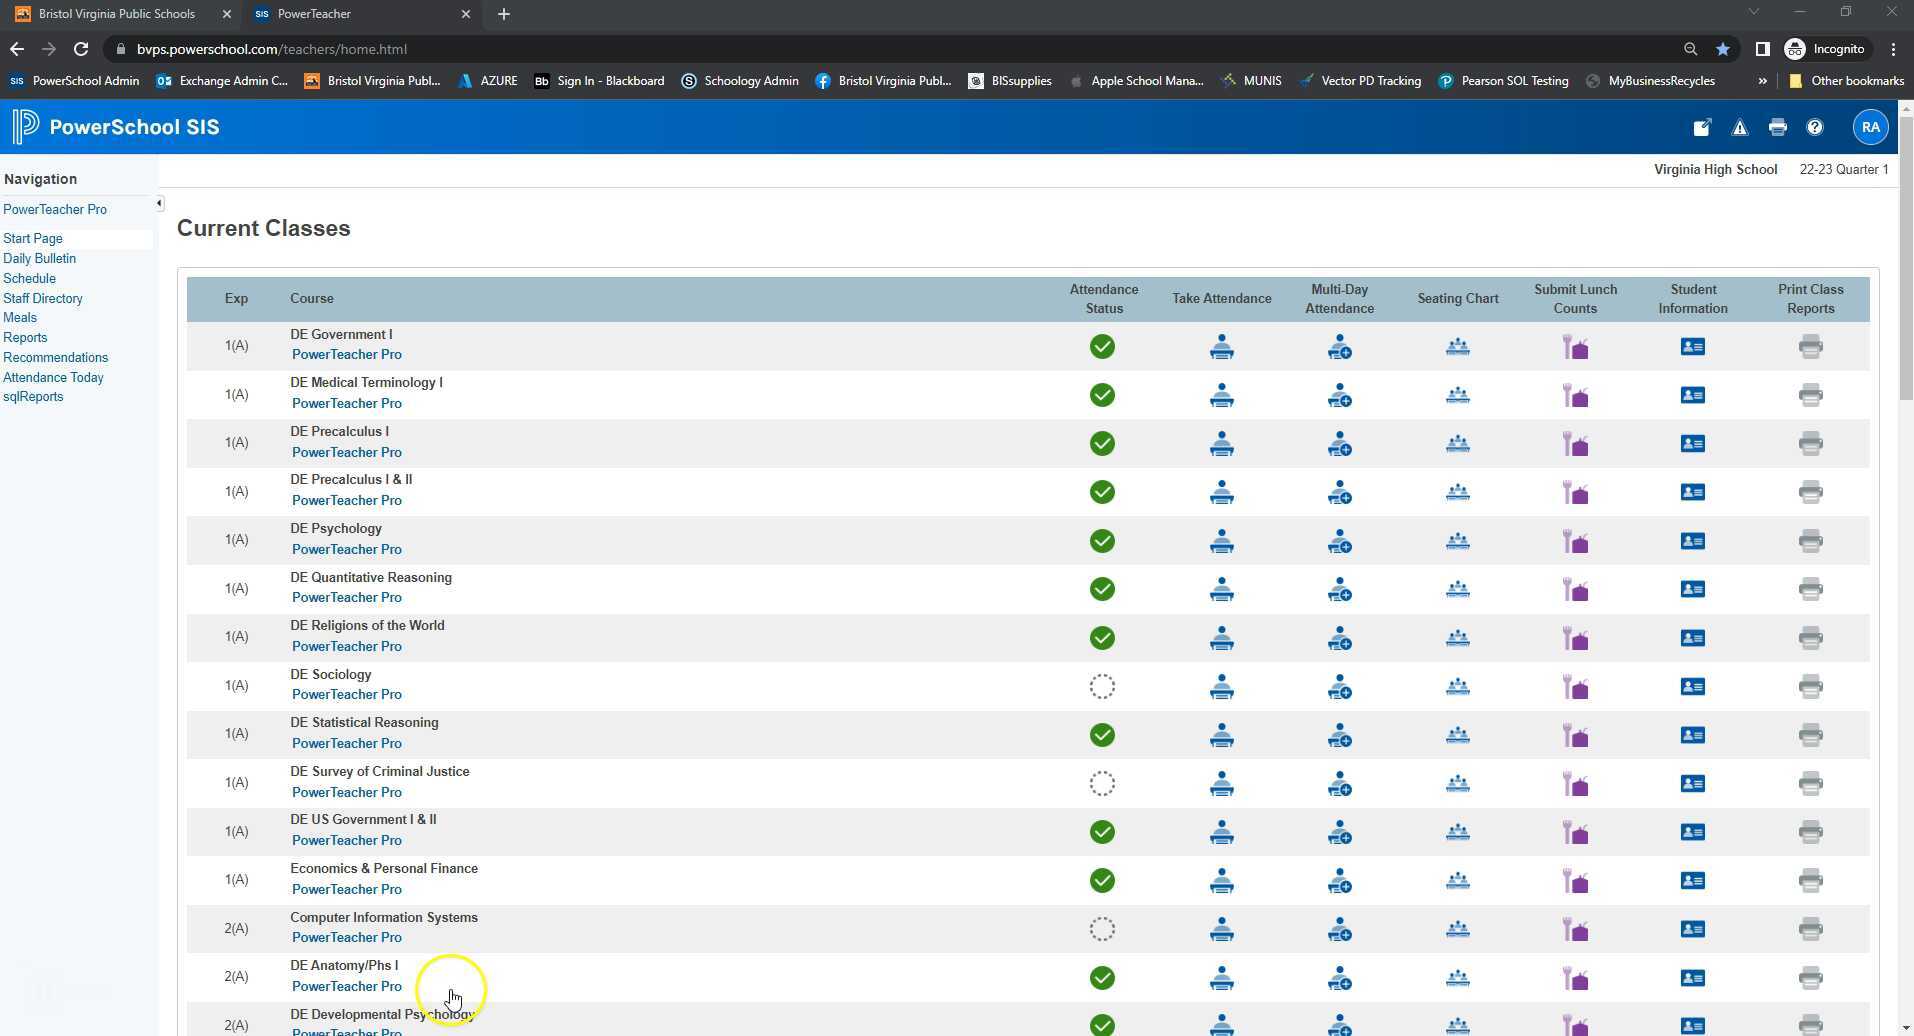Click the green attendance check for DE Quantitative Reasoning
1914x1036 pixels.
pyautogui.click(x=1102, y=589)
